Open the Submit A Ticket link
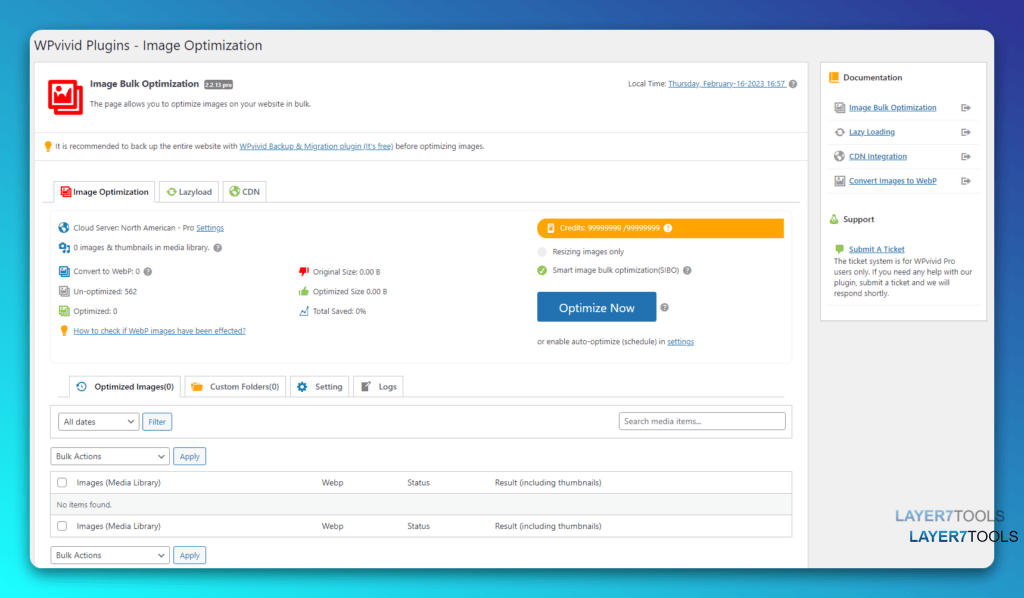 click(876, 249)
